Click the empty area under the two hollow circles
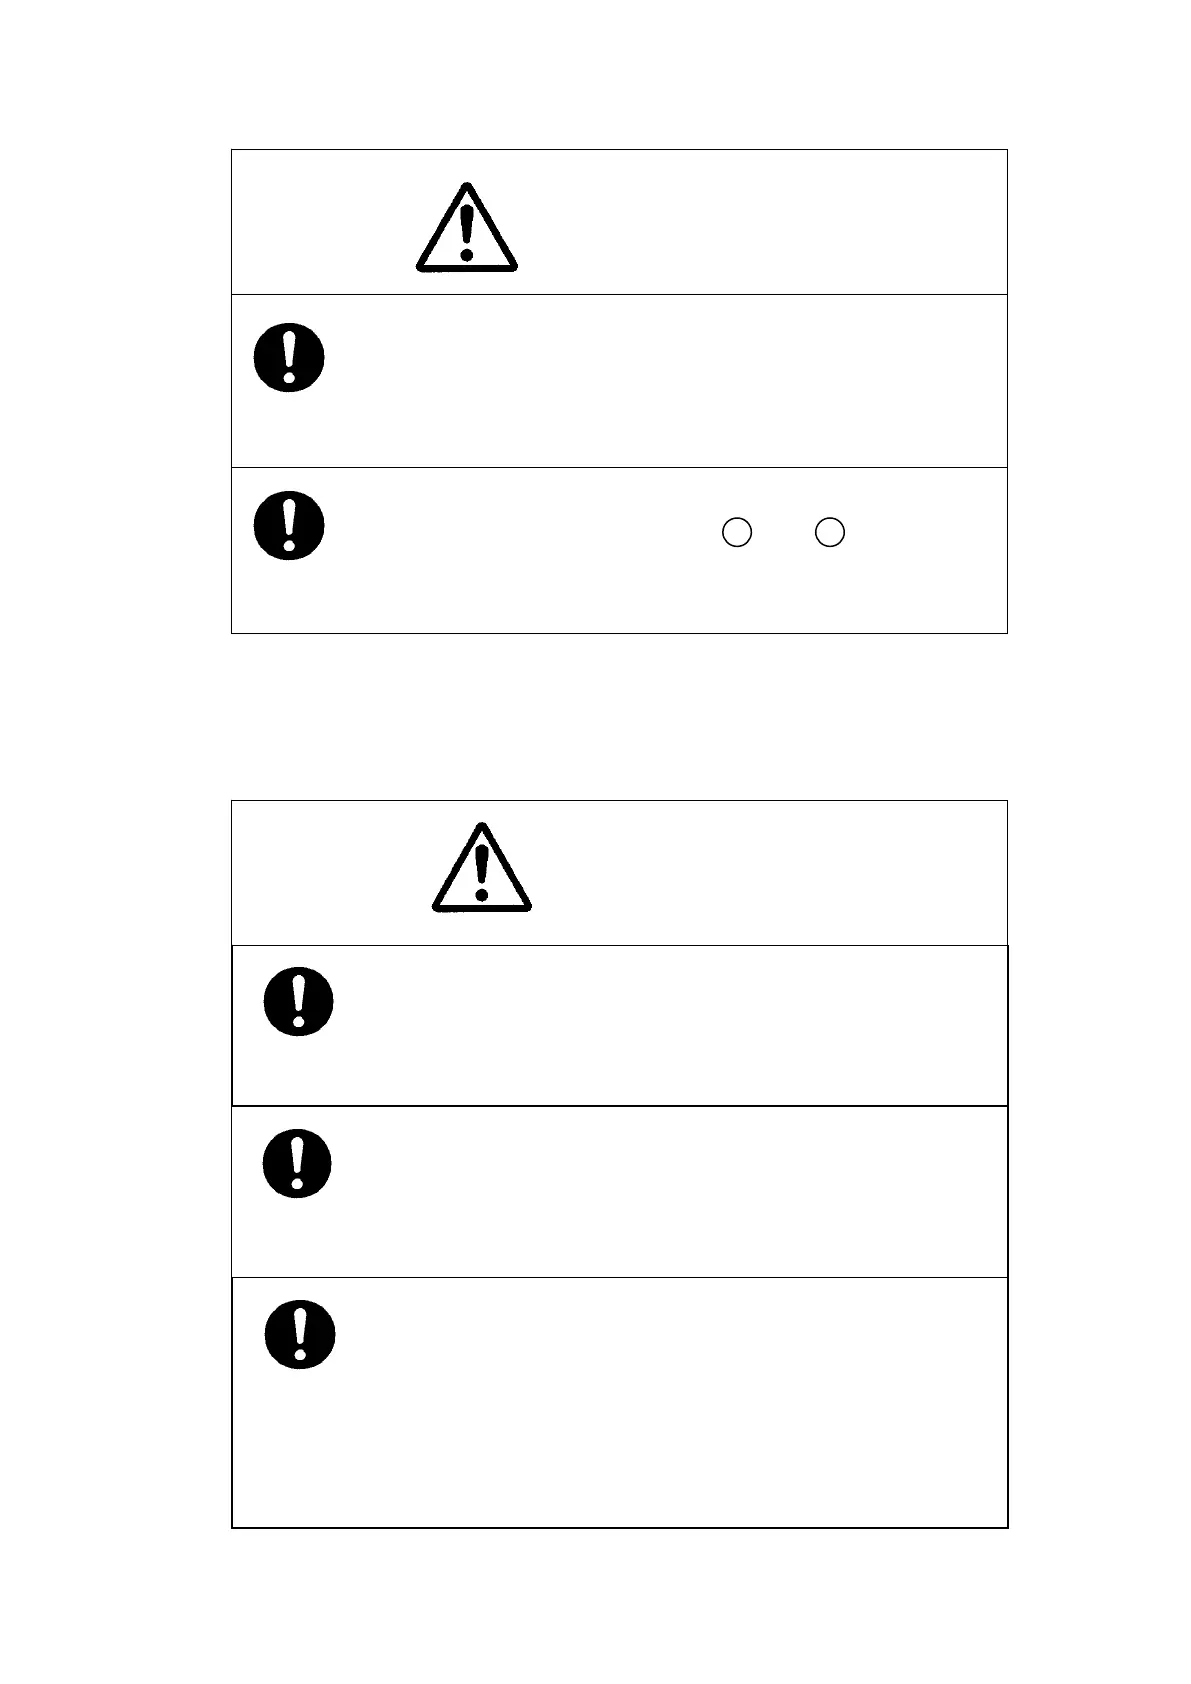 (783, 592)
